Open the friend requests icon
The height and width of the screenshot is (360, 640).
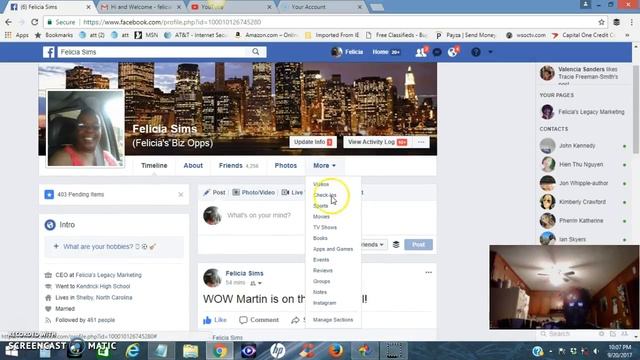(x=420, y=52)
